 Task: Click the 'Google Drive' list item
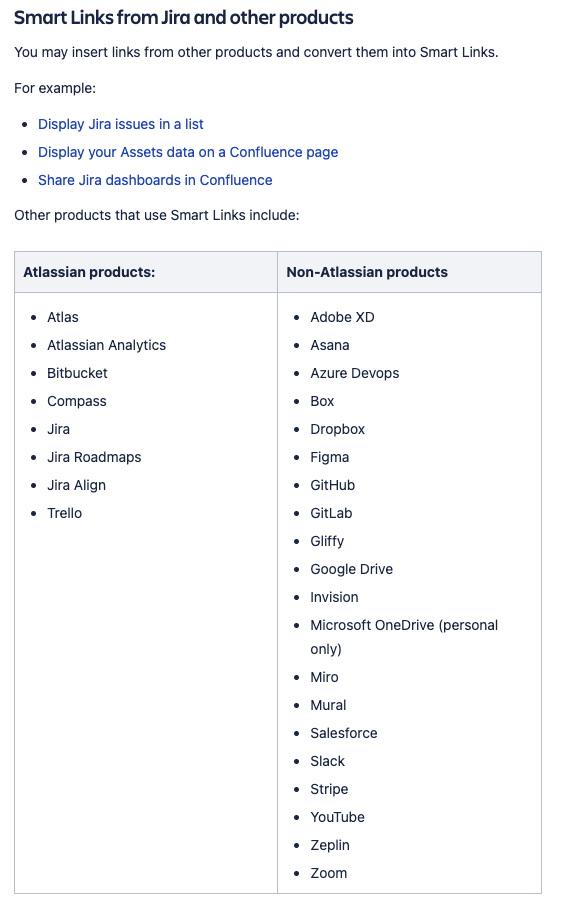351,570
